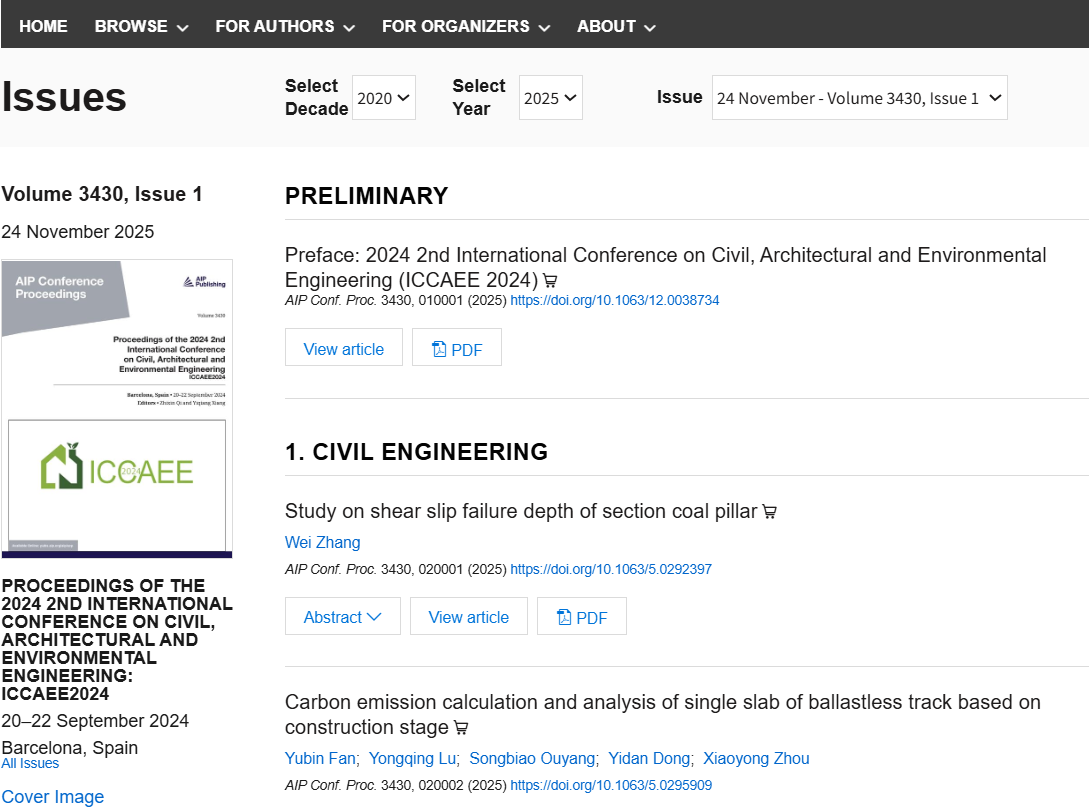The height and width of the screenshot is (810, 1089).
Task: Open the DOI link 10.1063/5.0292397
Action: point(610,569)
